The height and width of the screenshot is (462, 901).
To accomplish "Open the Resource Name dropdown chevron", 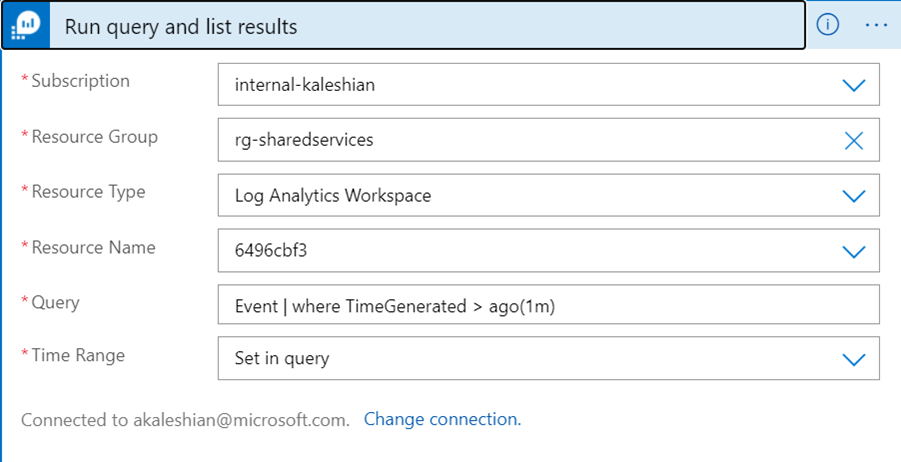I will point(853,251).
